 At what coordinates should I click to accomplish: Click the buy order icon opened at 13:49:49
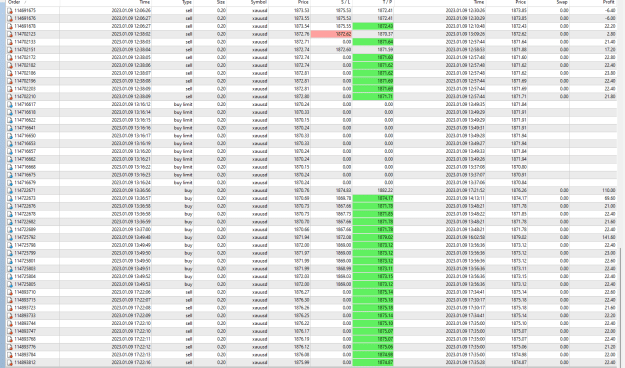10,245
